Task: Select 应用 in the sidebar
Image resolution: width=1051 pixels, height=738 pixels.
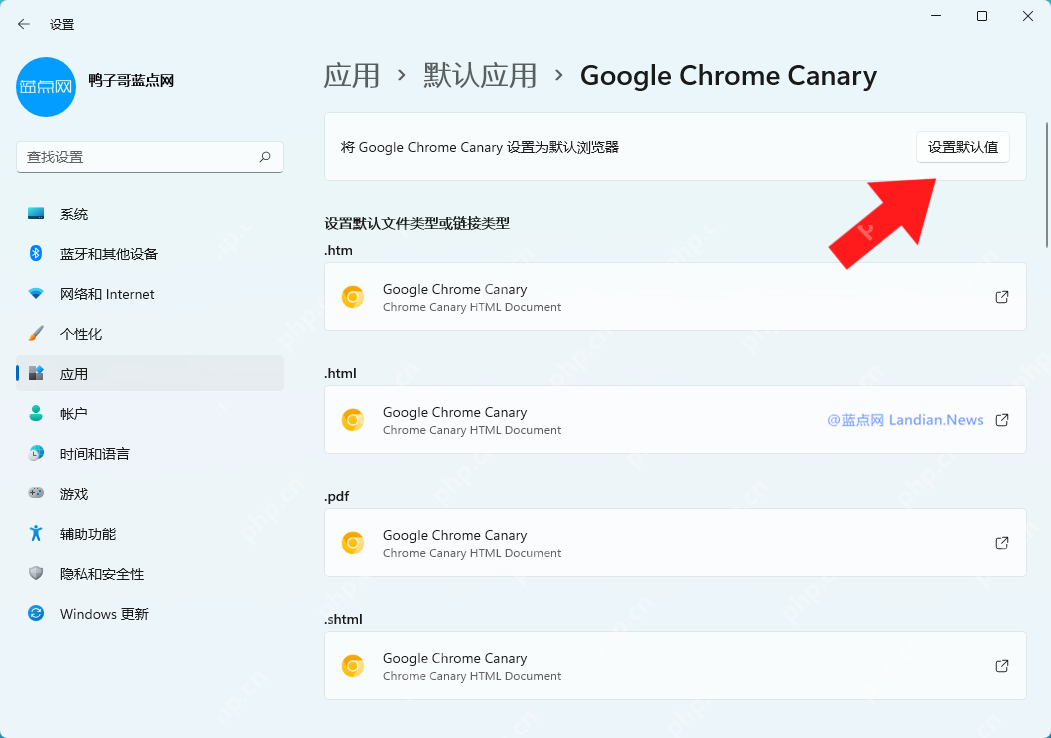Action: 149,373
